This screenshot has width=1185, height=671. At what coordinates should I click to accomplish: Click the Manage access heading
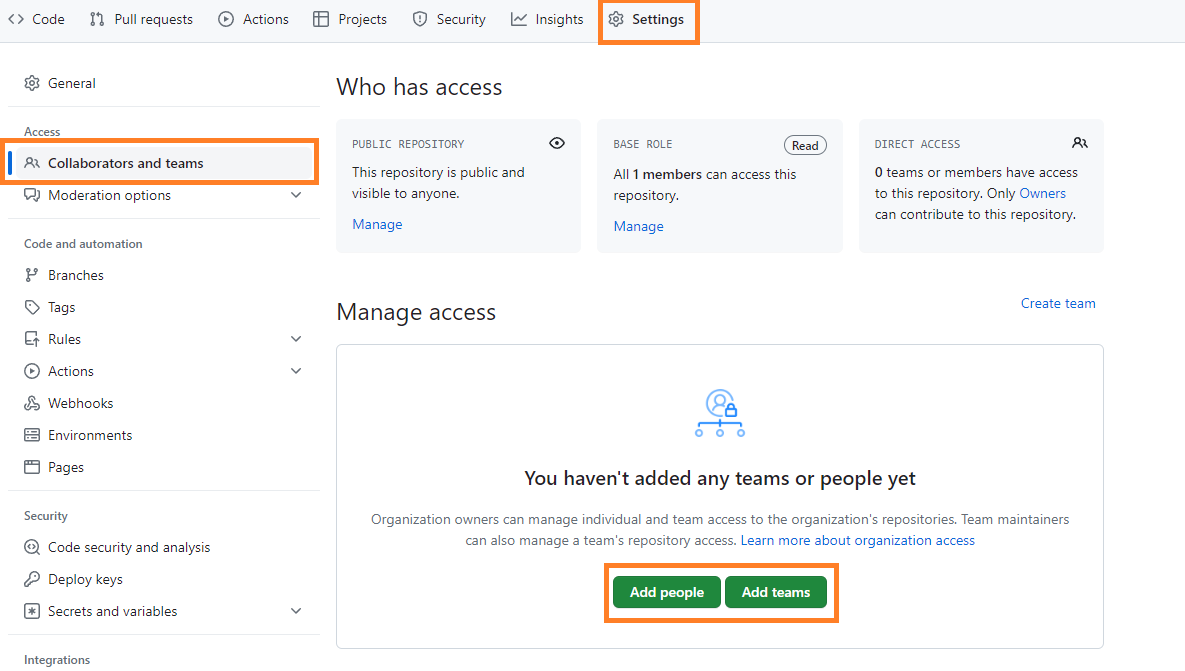(x=416, y=312)
